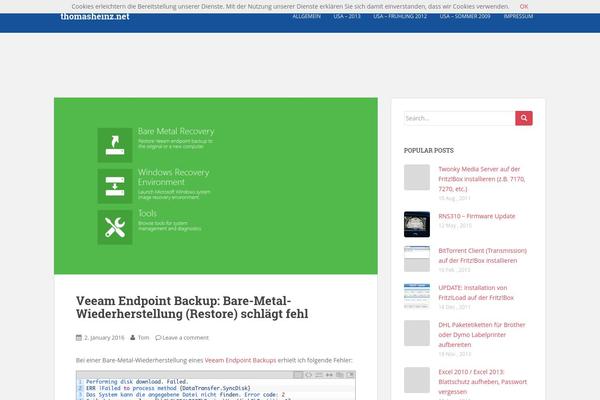
Task: Click the Tools wrench and screwdriver icon
Action: click(x=115, y=227)
